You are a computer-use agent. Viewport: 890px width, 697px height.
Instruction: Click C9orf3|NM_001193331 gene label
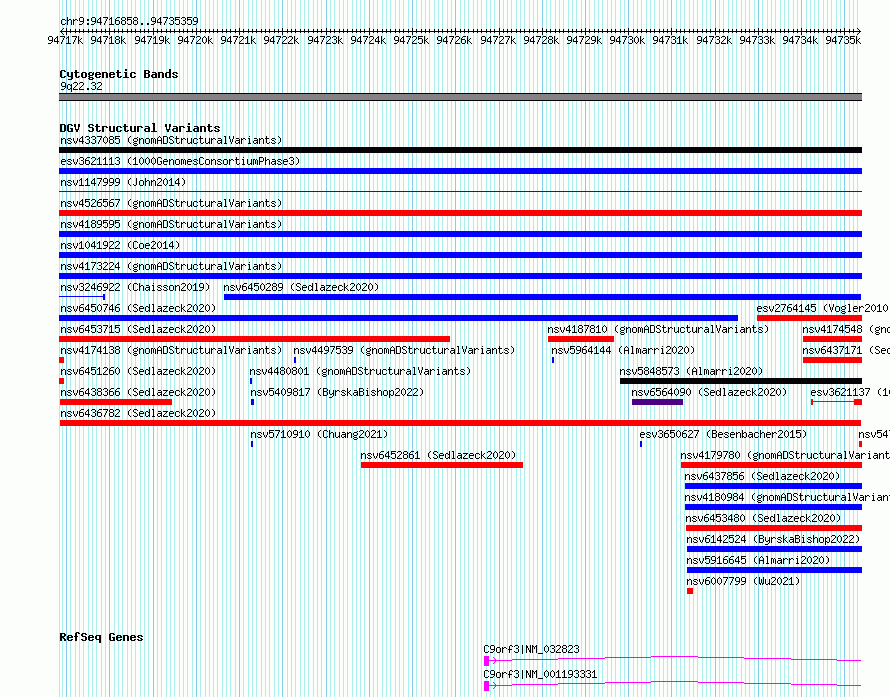coord(540,674)
